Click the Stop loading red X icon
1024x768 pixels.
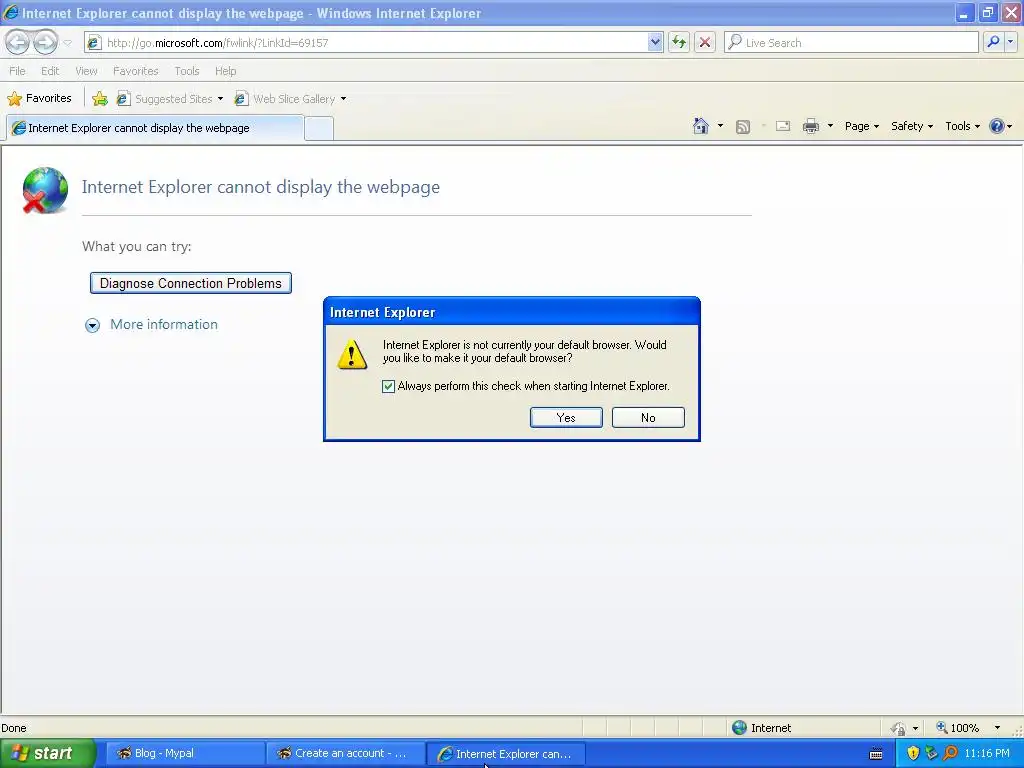[x=705, y=42]
